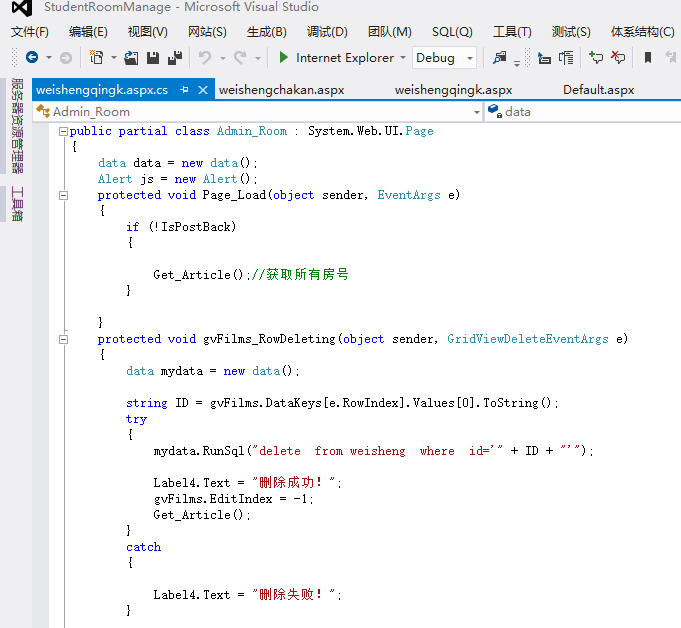Open the Debug configuration combo box
This screenshot has width=681, height=628.
click(444, 58)
